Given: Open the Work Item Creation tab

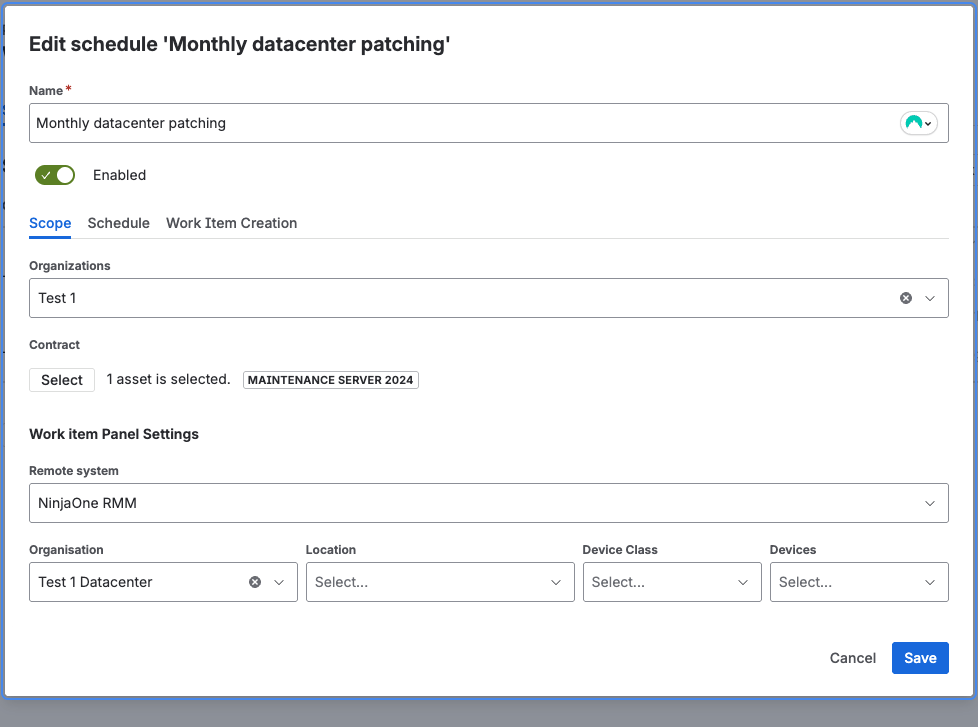Looking at the screenshot, I should [231, 223].
